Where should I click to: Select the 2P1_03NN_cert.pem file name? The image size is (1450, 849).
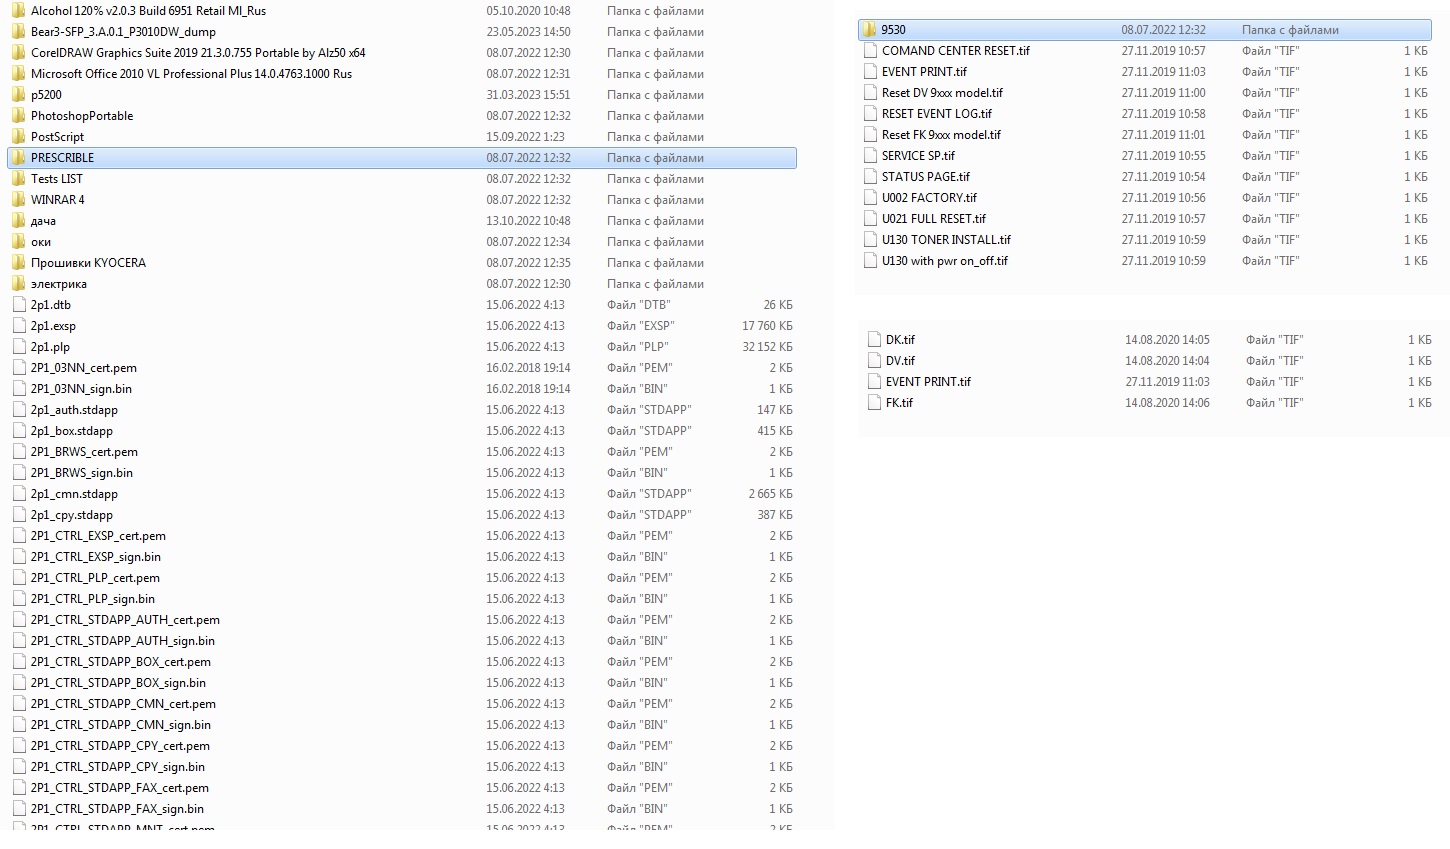pyautogui.click(x=83, y=368)
